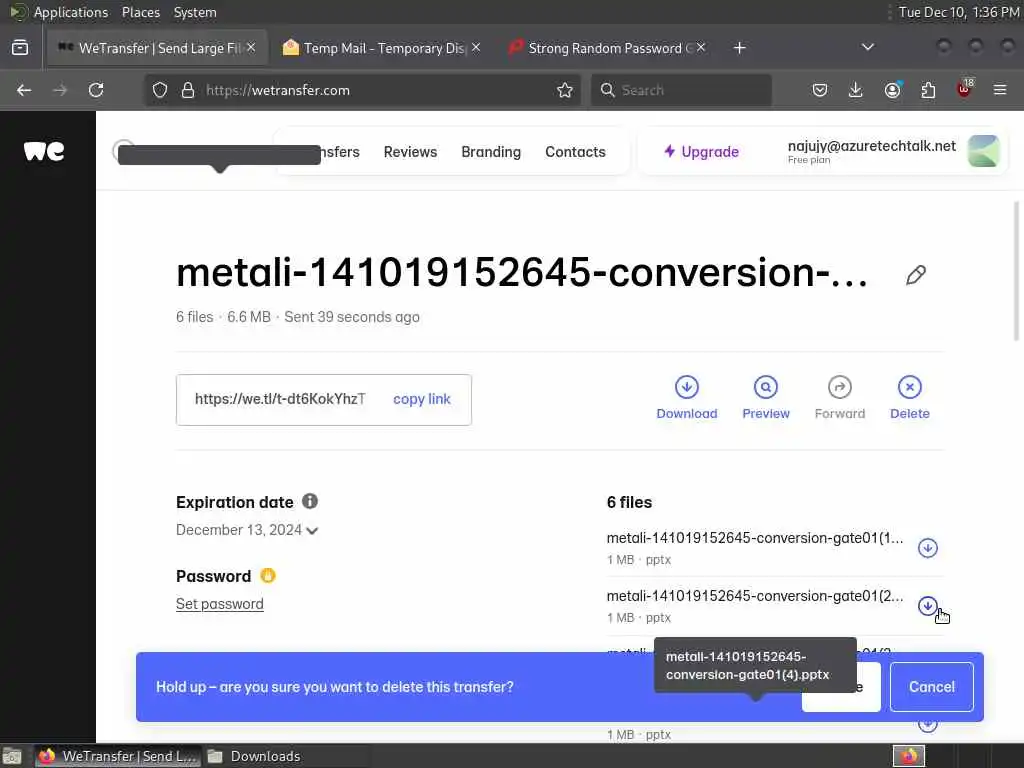Open the Places menu
This screenshot has height=768, width=1024.
tap(140, 12)
